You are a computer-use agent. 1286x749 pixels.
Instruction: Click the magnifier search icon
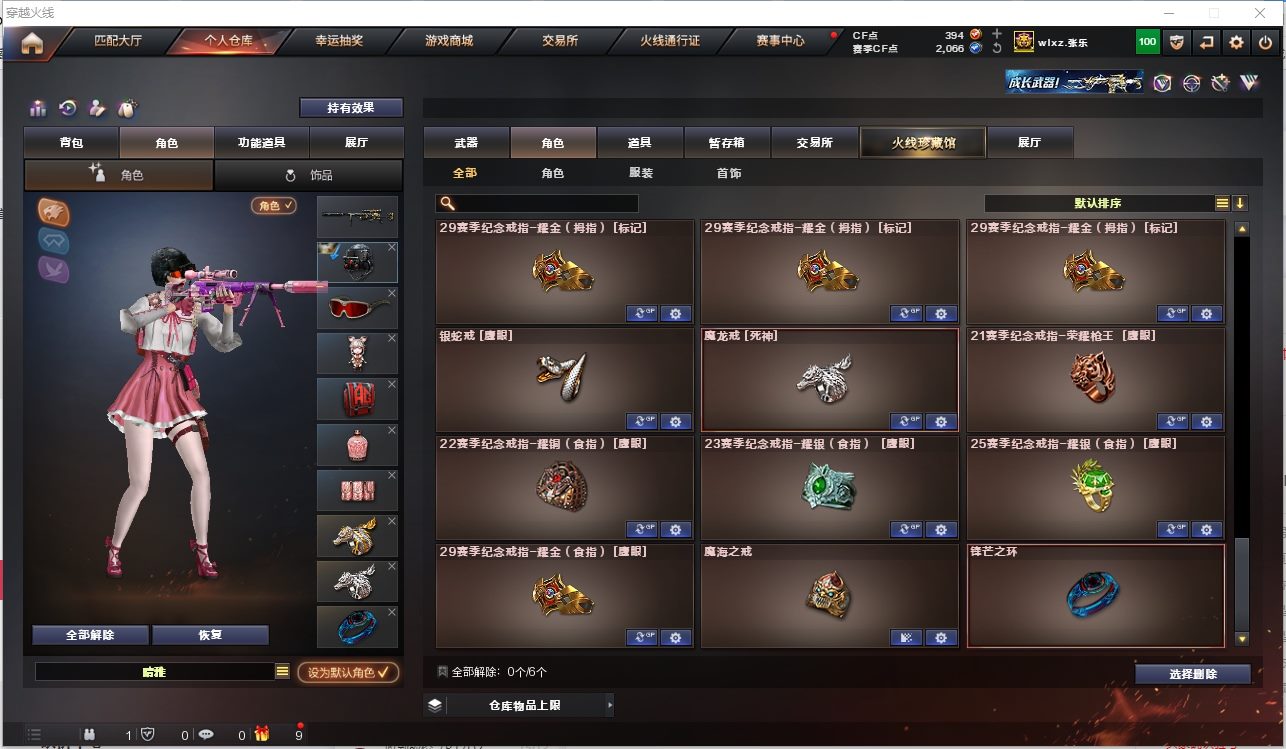point(448,203)
